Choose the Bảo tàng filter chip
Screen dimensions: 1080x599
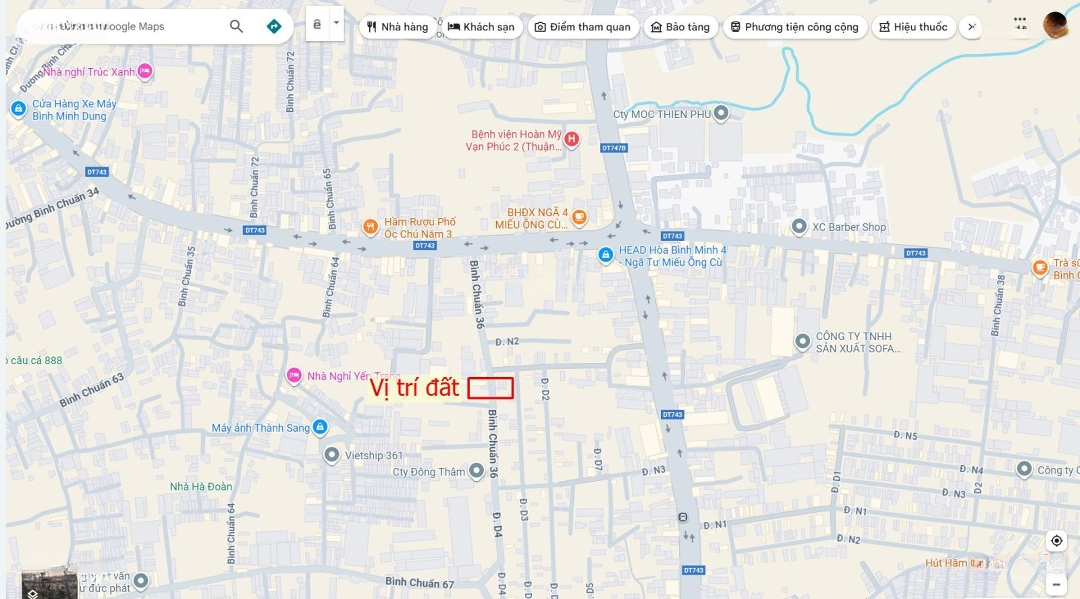pos(679,27)
